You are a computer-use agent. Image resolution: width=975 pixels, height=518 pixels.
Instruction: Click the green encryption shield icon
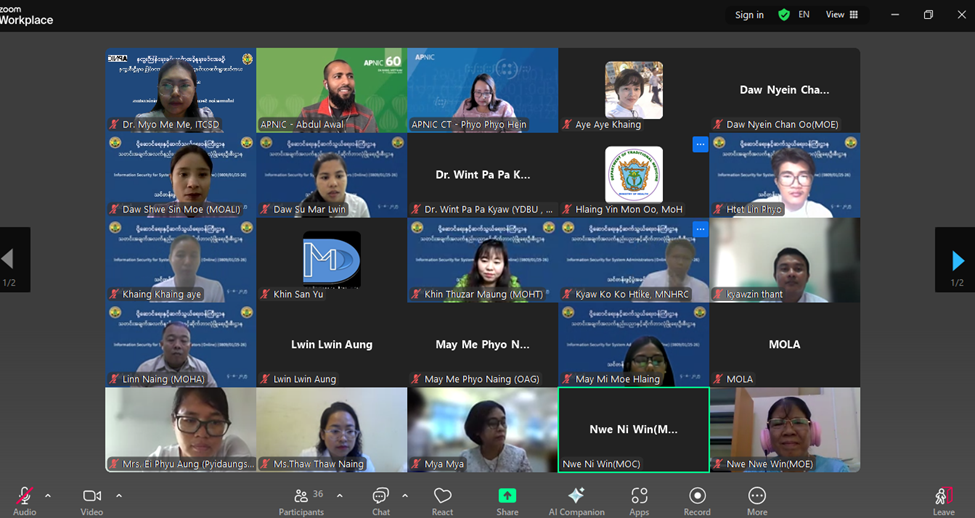tap(784, 15)
